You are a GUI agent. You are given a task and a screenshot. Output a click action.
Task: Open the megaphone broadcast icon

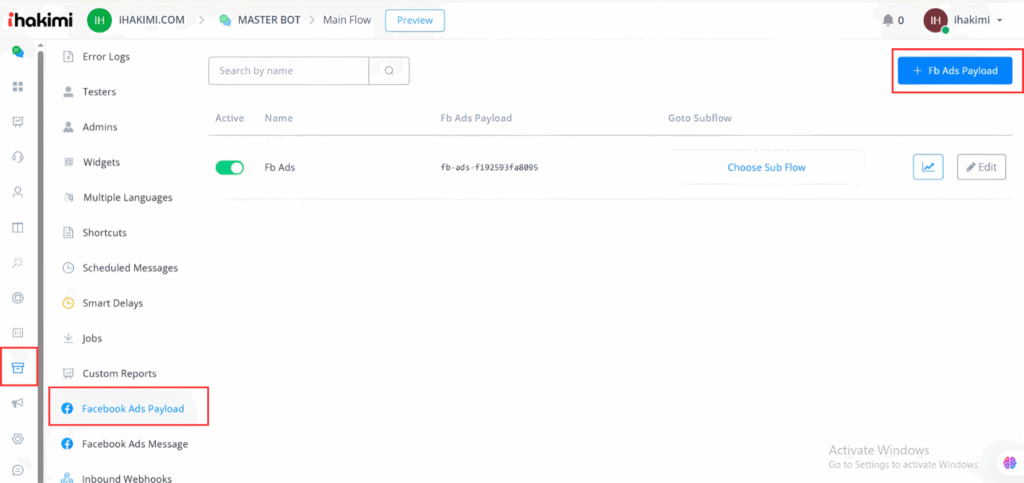pyautogui.click(x=17, y=403)
